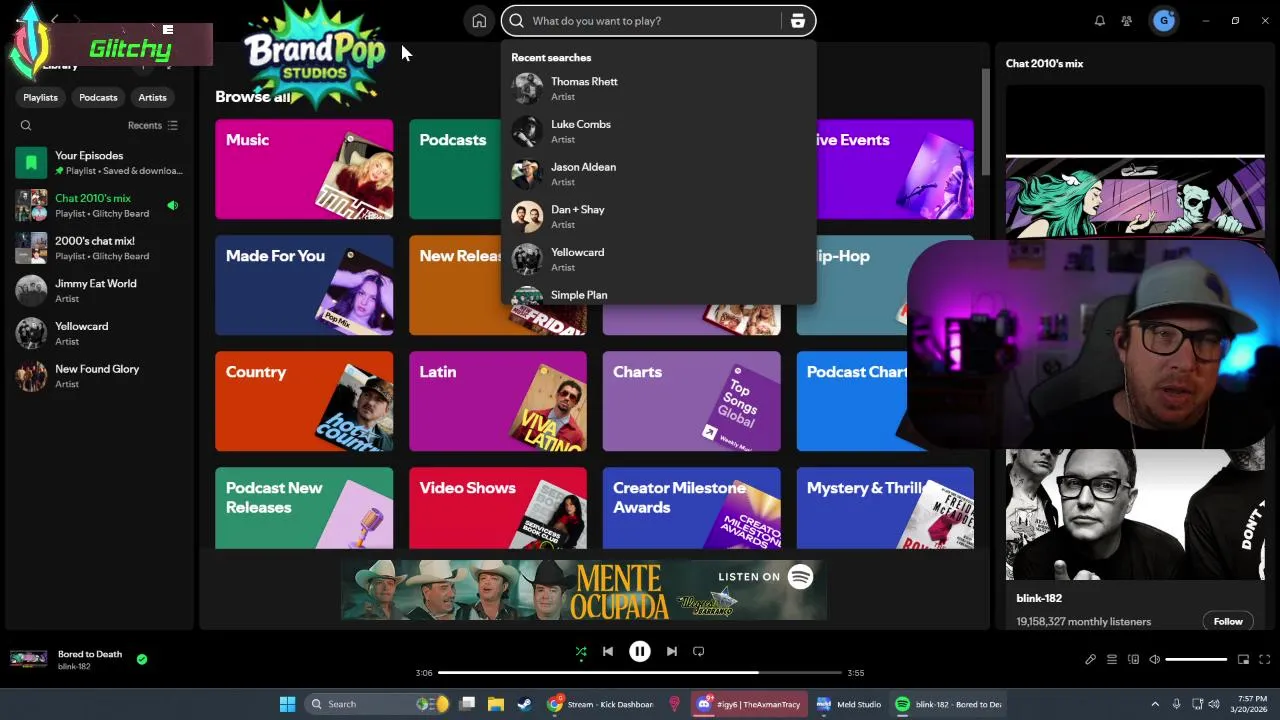Open the Charts category card

point(692,401)
